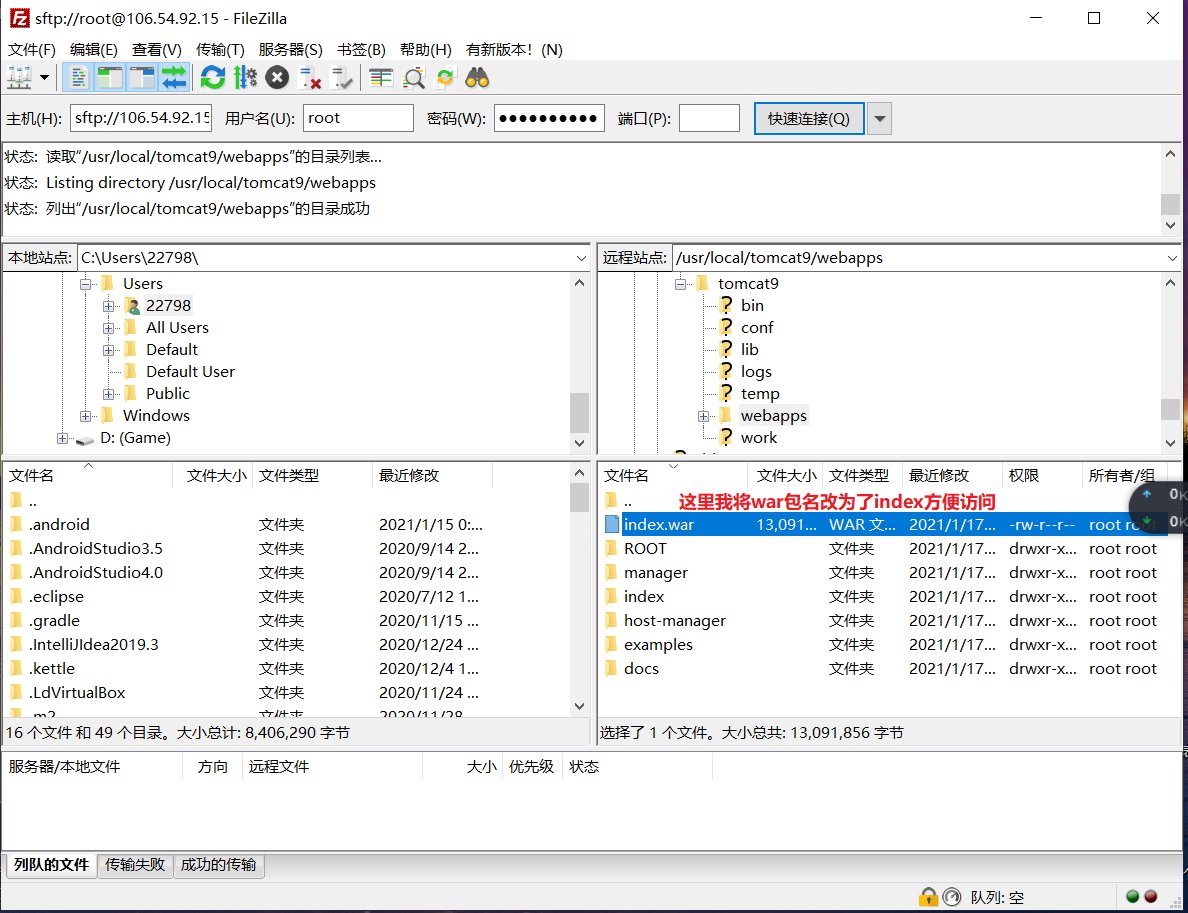Select conf folder in remote tree
Viewport: 1188px width, 913px height.
[x=757, y=328]
